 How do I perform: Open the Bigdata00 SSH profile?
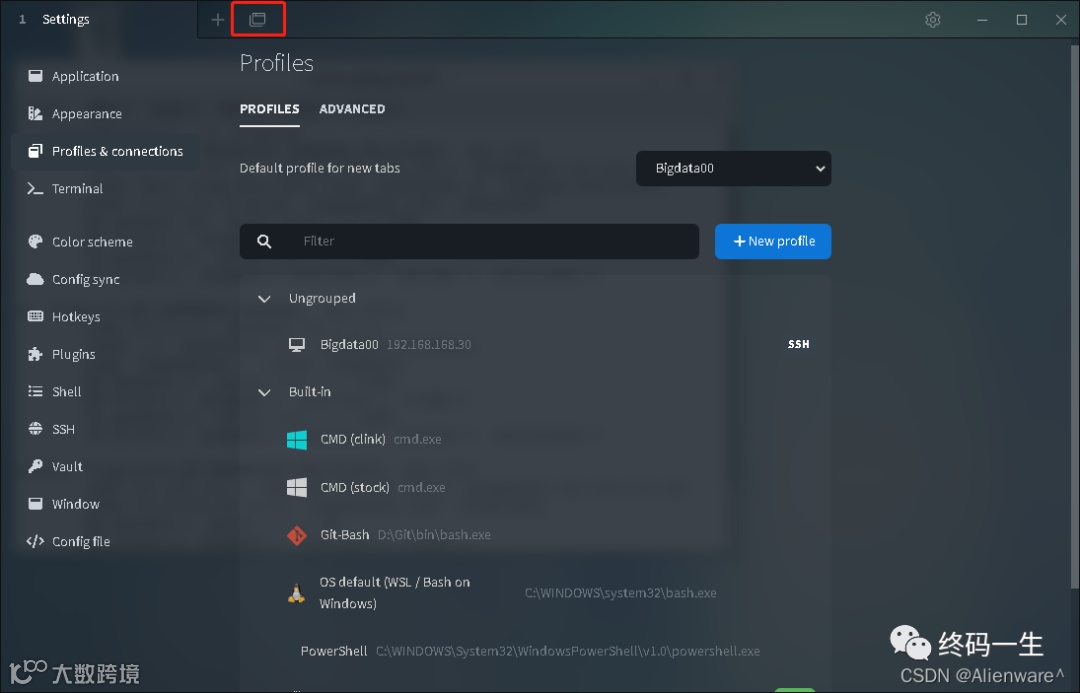pos(535,344)
